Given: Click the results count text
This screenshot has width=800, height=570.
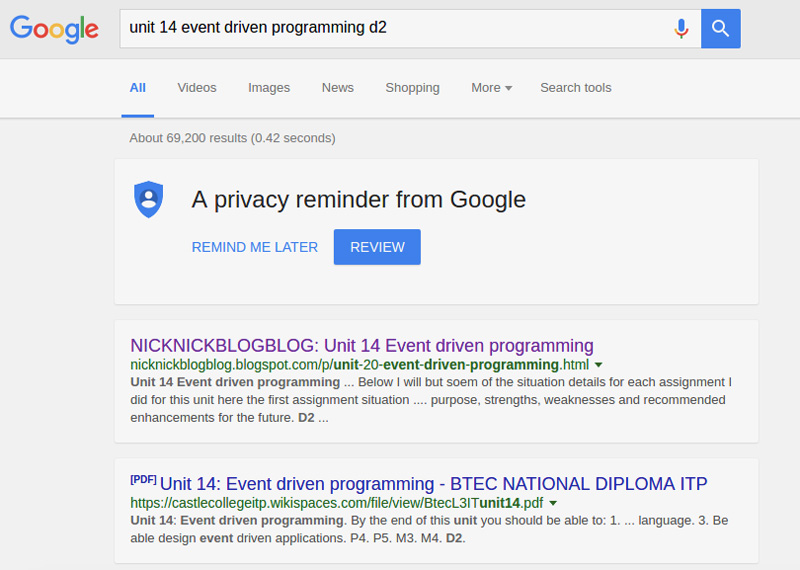Looking at the screenshot, I should pos(232,138).
